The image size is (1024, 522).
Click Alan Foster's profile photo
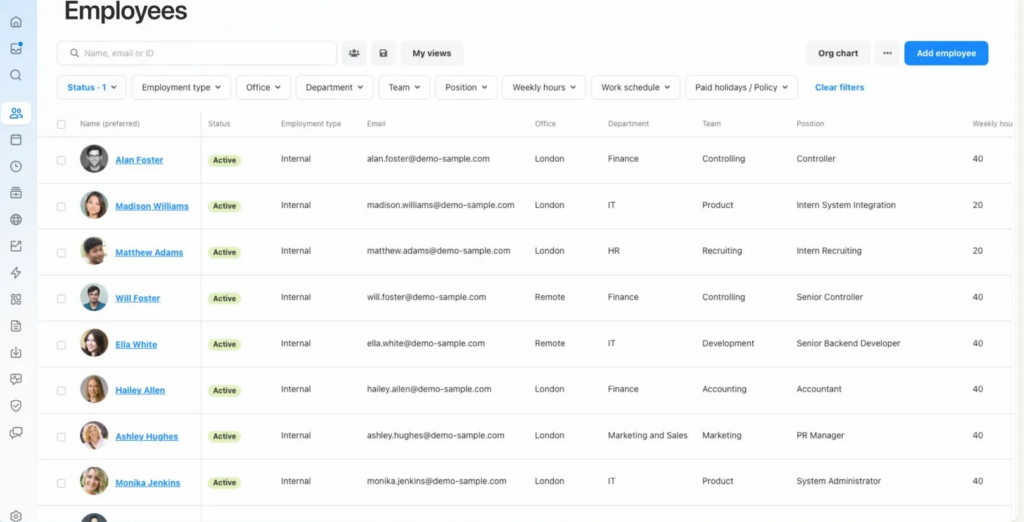click(94, 159)
